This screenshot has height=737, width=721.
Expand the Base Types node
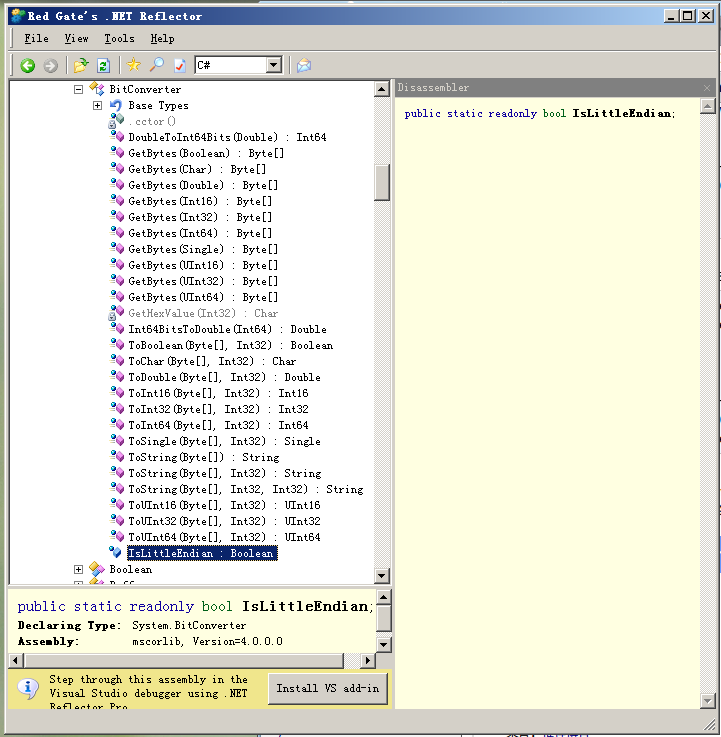pos(97,105)
